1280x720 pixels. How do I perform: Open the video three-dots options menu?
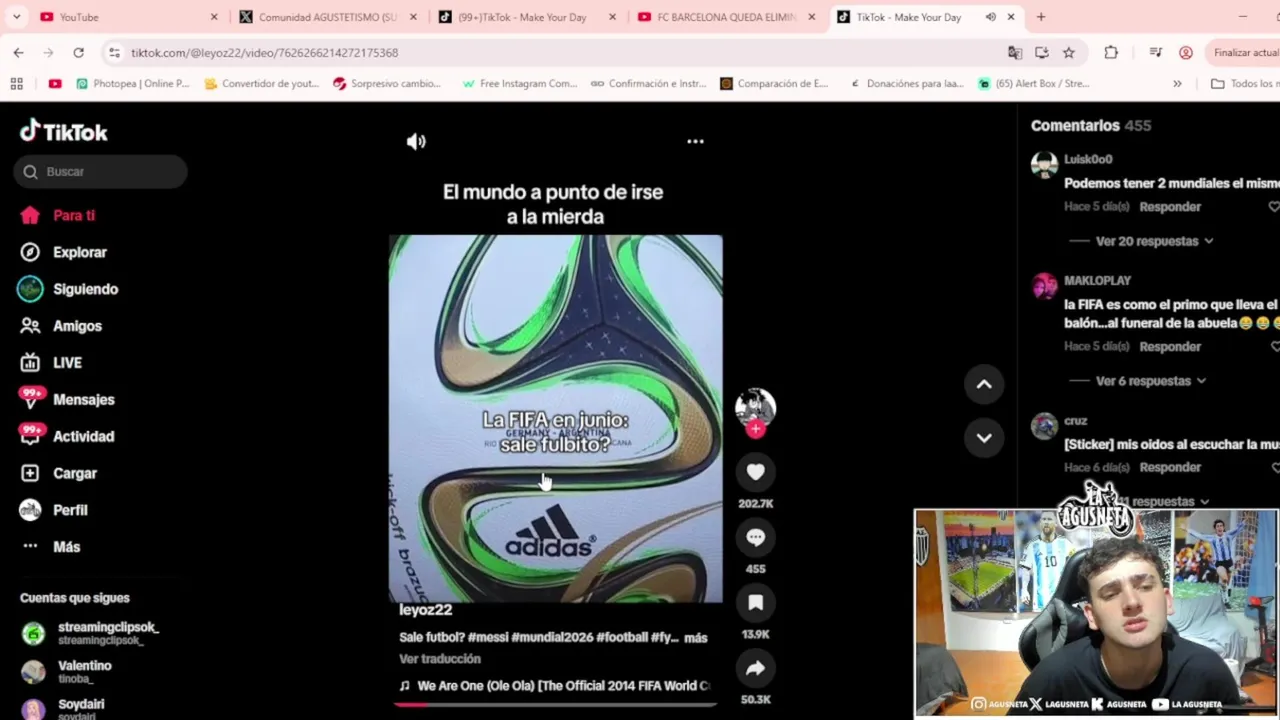695,142
